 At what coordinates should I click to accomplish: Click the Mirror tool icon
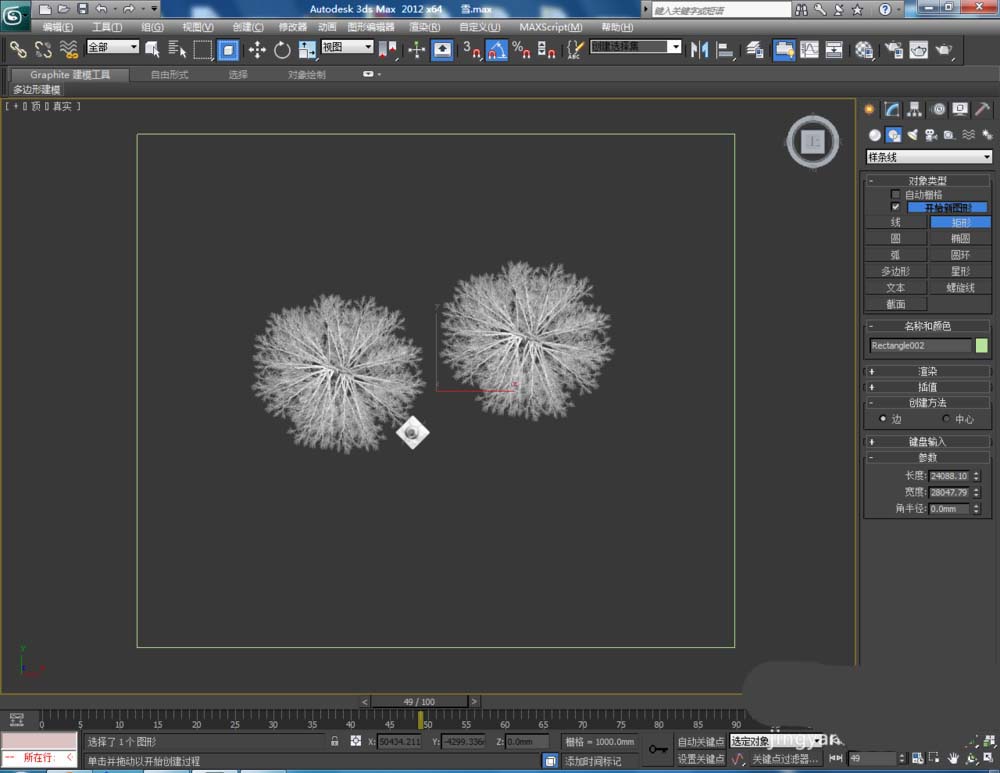(700, 50)
